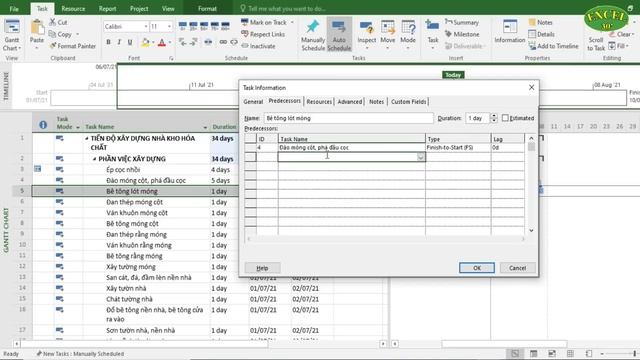This screenshot has width=640, height=360.
Task: Switch to the View ribbon tab
Action: pyautogui.click(x=168, y=9)
